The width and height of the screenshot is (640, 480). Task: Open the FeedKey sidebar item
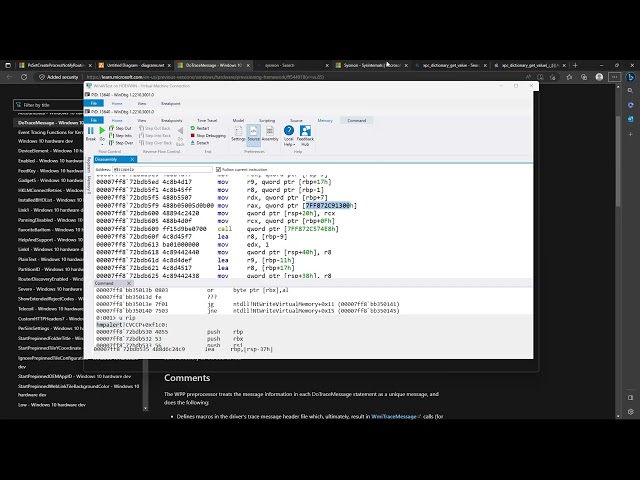click(51, 171)
